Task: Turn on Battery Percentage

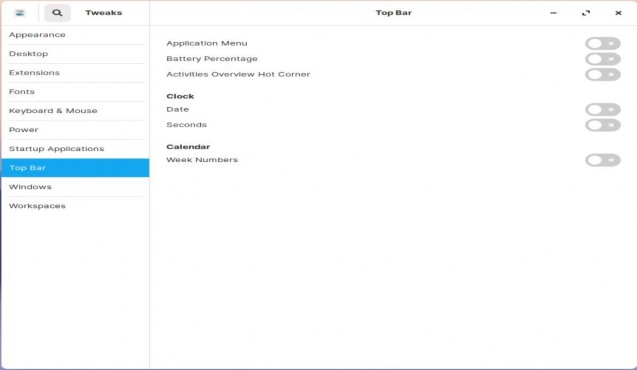Action: (x=602, y=59)
